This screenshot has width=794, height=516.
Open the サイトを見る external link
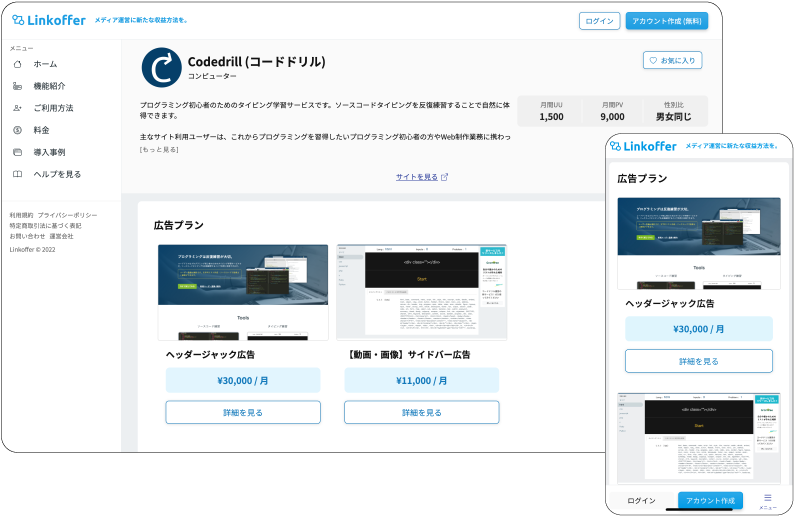point(421,177)
